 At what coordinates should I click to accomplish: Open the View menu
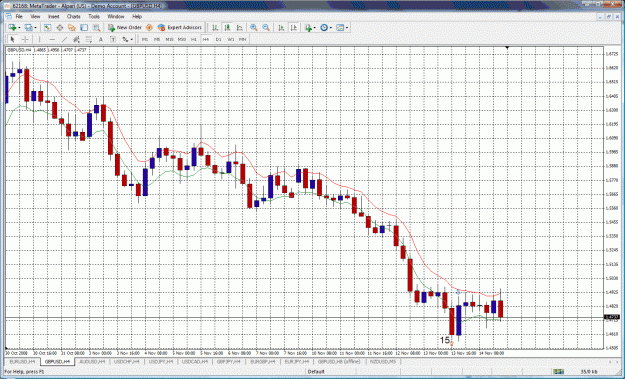coord(35,17)
